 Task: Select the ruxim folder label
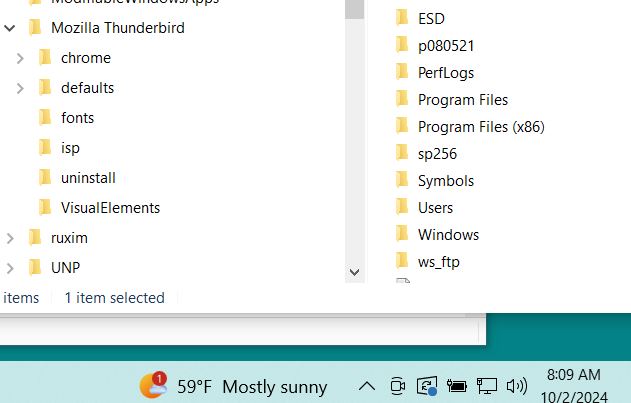pyautogui.click(x=69, y=238)
